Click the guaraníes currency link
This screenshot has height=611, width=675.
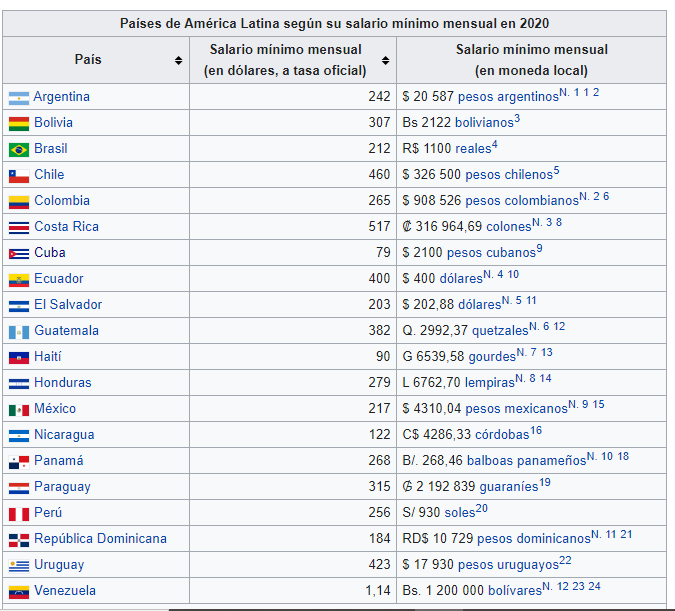(507, 487)
